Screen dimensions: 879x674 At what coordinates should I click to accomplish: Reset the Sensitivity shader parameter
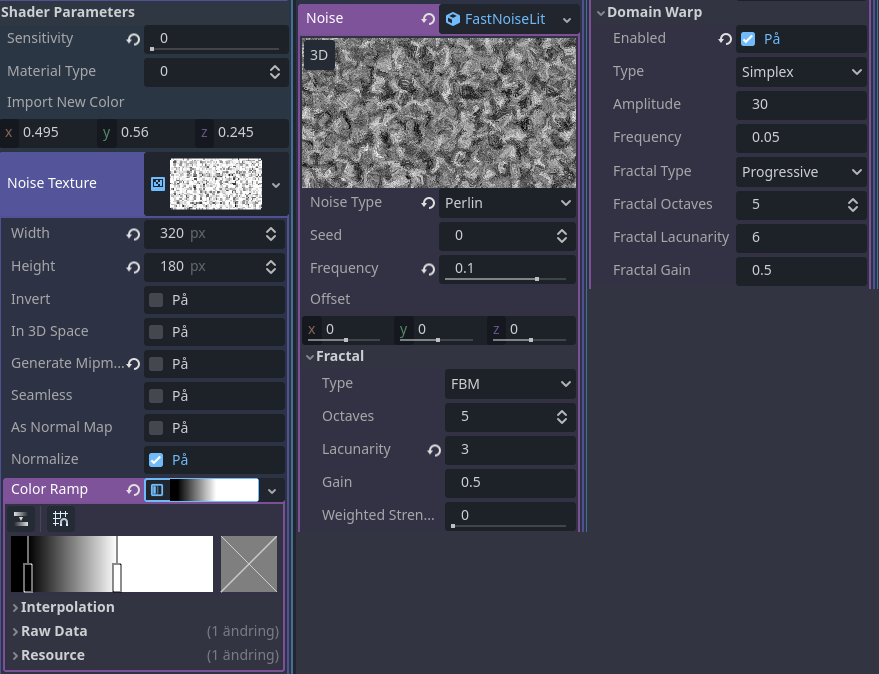(x=133, y=39)
